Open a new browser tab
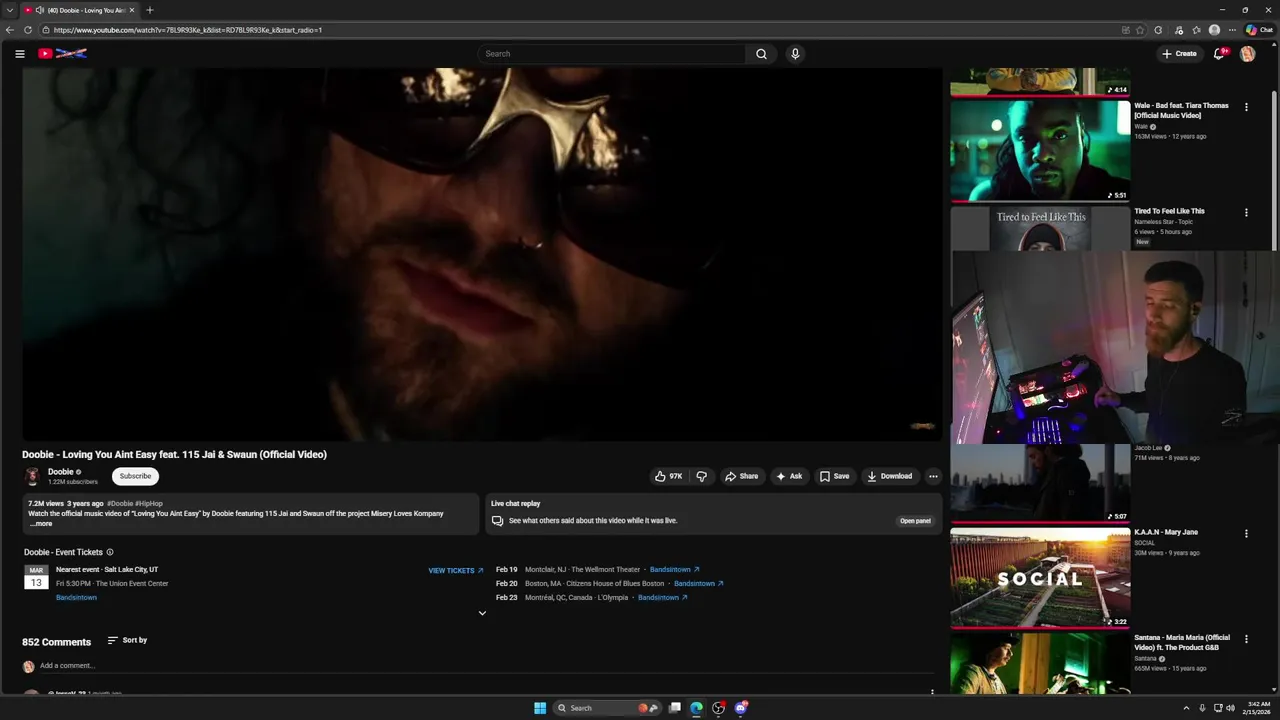This screenshot has height=720, width=1280. click(x=150, y=10)
